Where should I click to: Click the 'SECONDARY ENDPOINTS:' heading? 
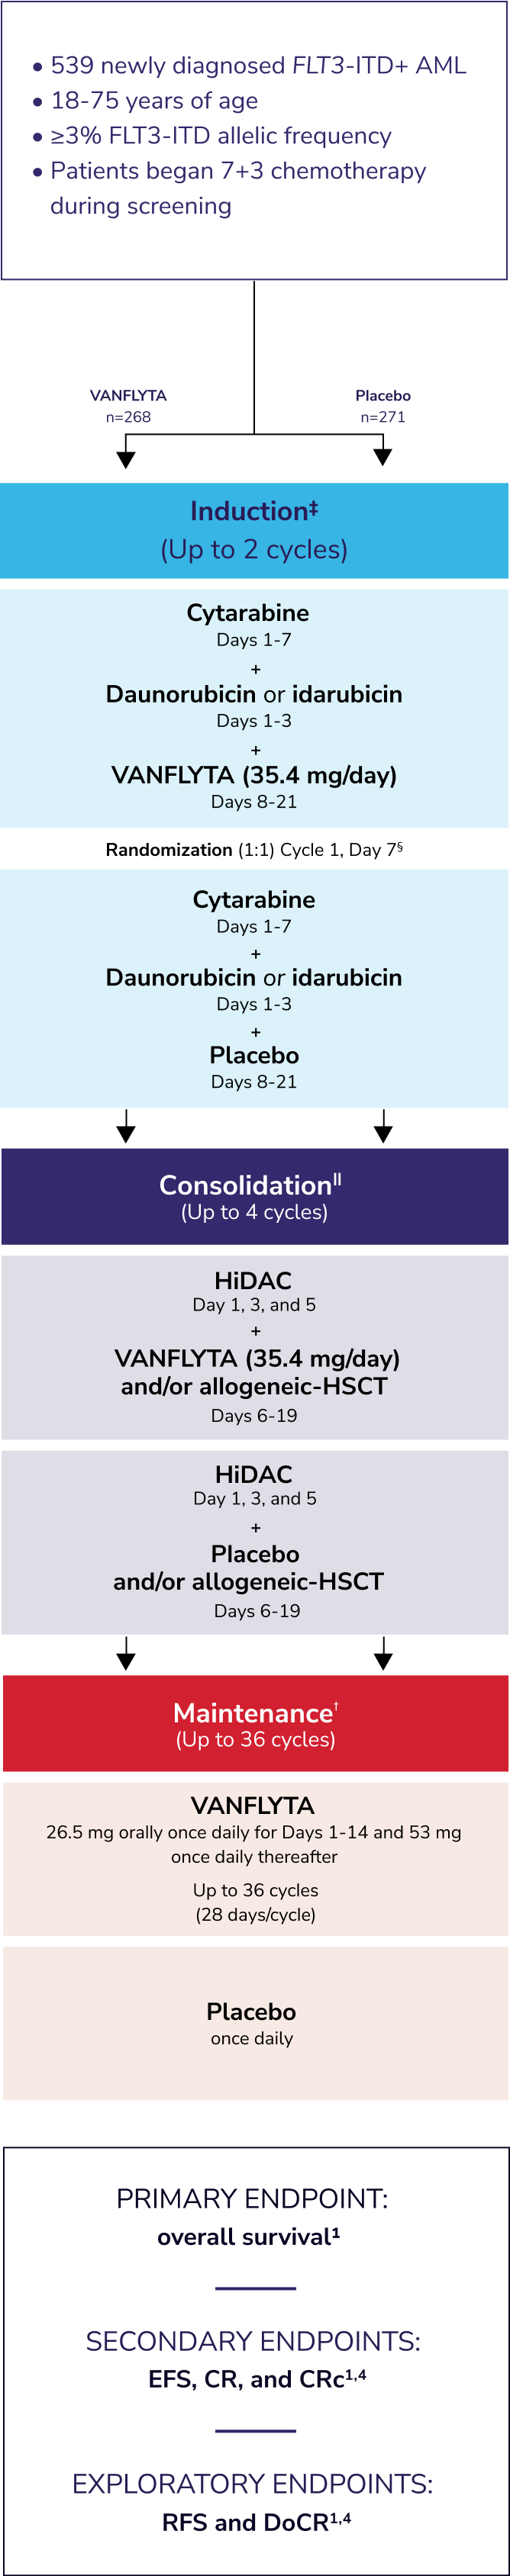[253, 2341]
